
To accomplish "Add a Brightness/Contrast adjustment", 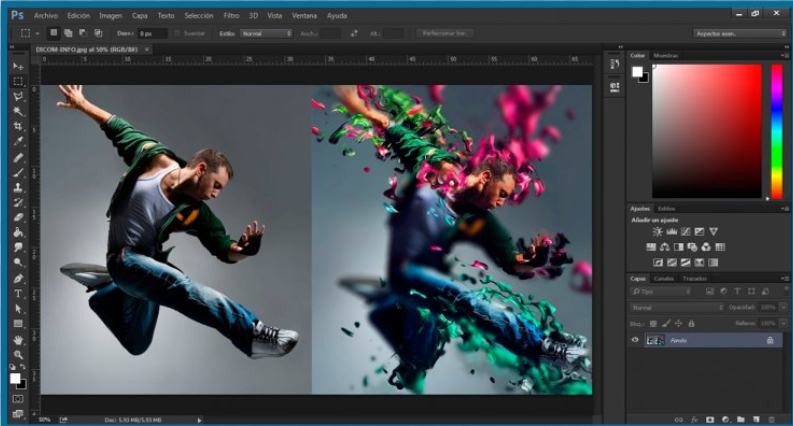I will 658,232.
